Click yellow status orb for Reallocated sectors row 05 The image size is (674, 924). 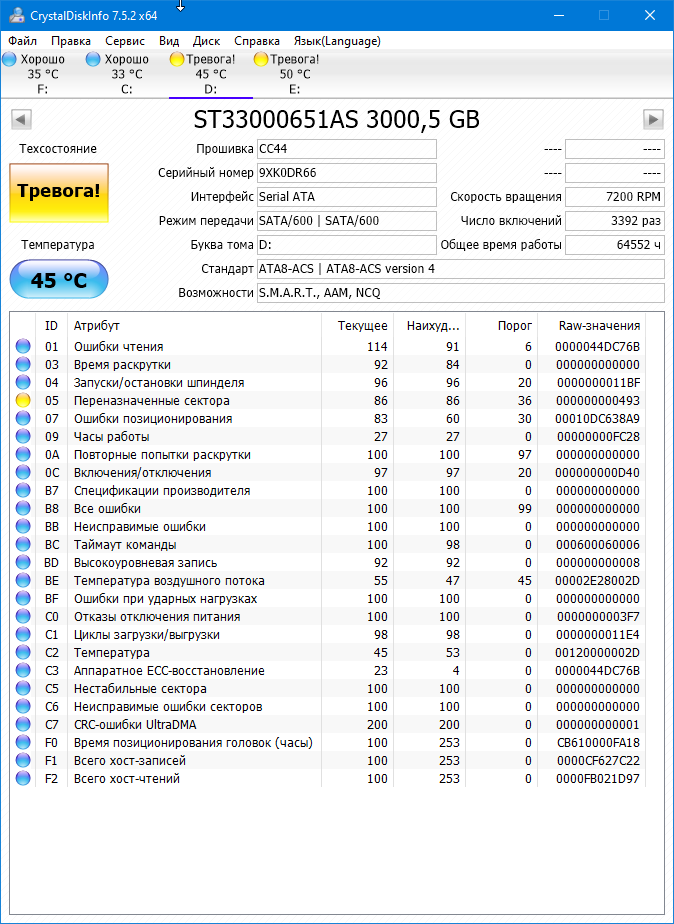pos(23,401)
